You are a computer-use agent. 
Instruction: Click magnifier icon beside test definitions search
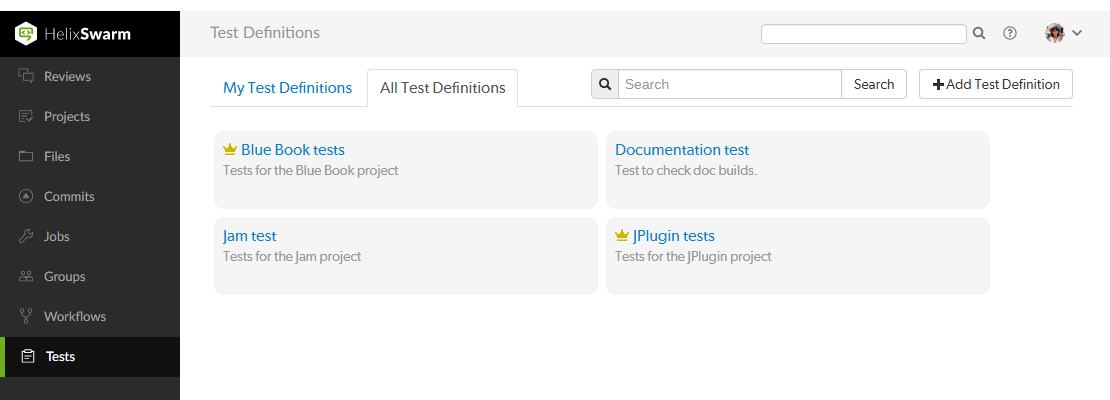pos(605,84)
